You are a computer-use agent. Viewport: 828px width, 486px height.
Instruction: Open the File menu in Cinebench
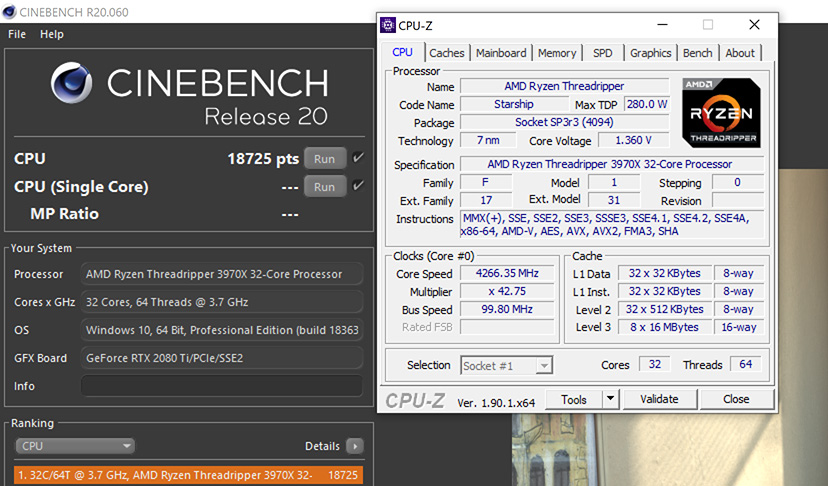coord(17,34)
